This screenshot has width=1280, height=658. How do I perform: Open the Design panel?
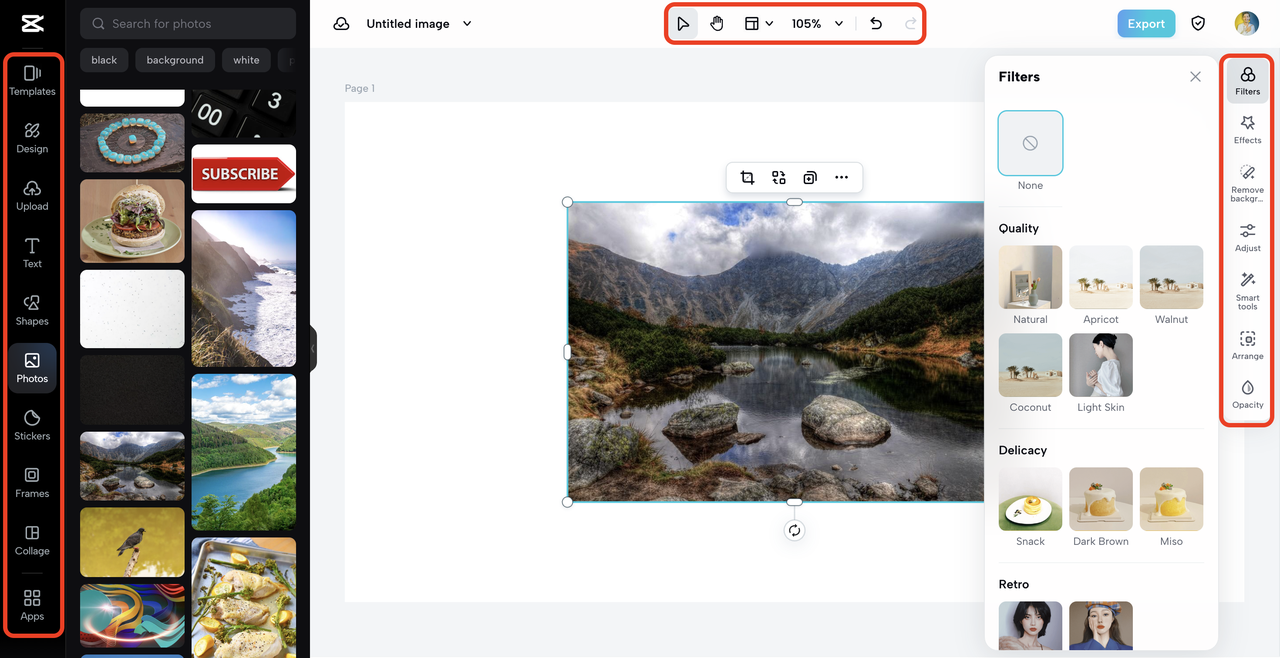(x=32, y=137)
